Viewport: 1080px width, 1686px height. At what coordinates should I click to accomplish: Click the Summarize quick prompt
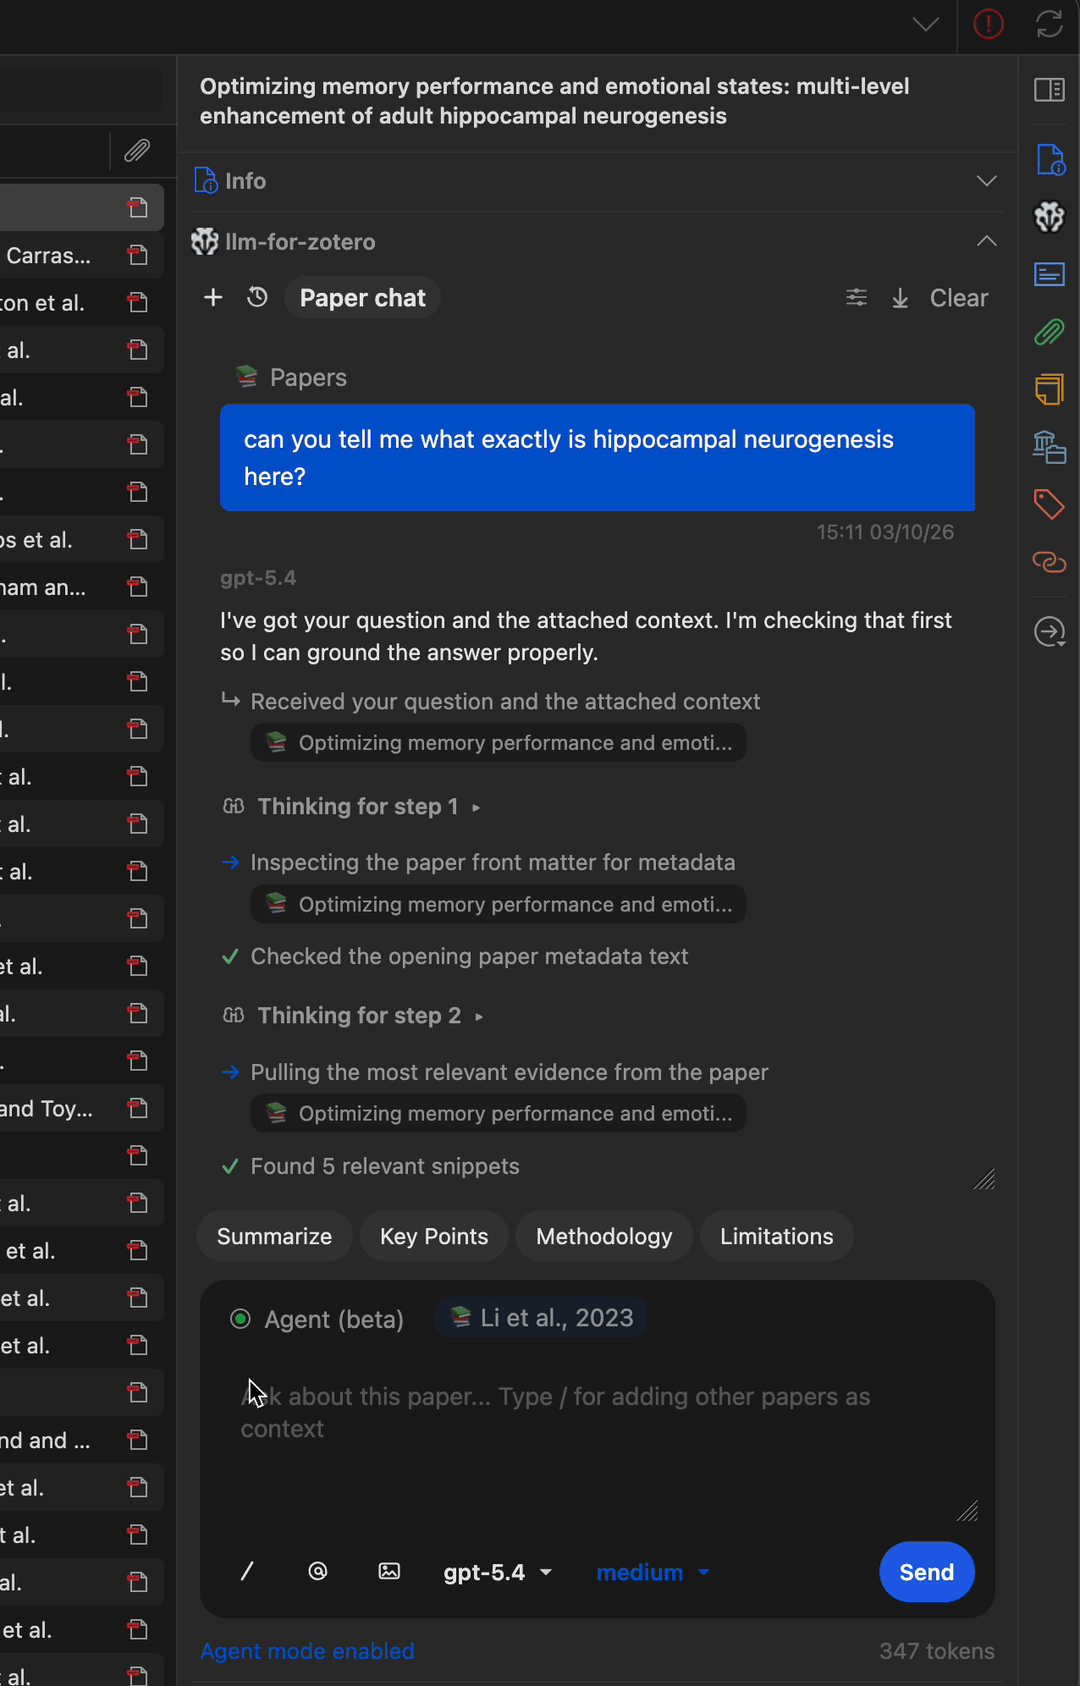click(274, 1236)
